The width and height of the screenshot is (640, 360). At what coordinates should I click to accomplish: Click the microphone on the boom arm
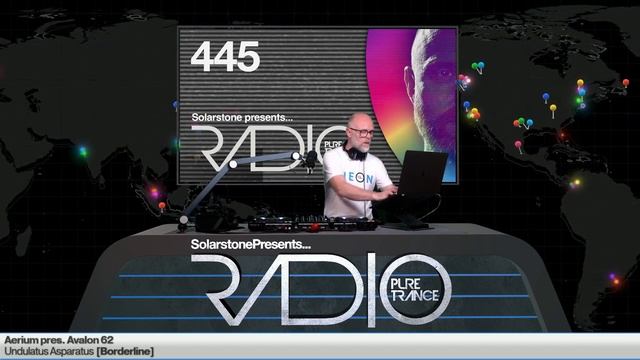pyautogui.click(x=311, y=160)
